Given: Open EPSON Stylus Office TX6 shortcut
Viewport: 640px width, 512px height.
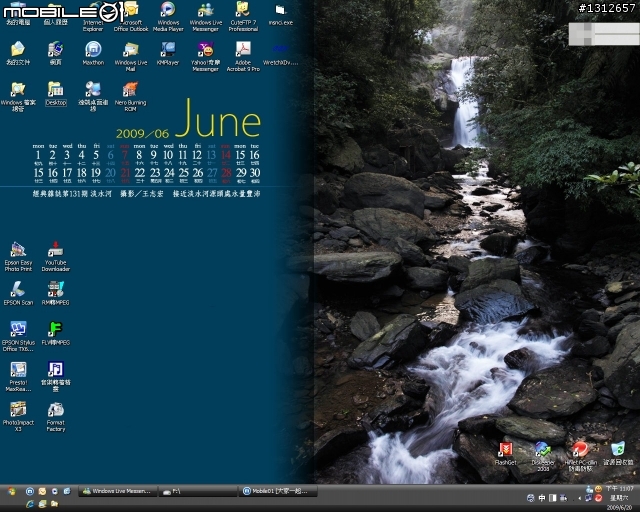Looking at the screenshot, I should pos(18,336).
